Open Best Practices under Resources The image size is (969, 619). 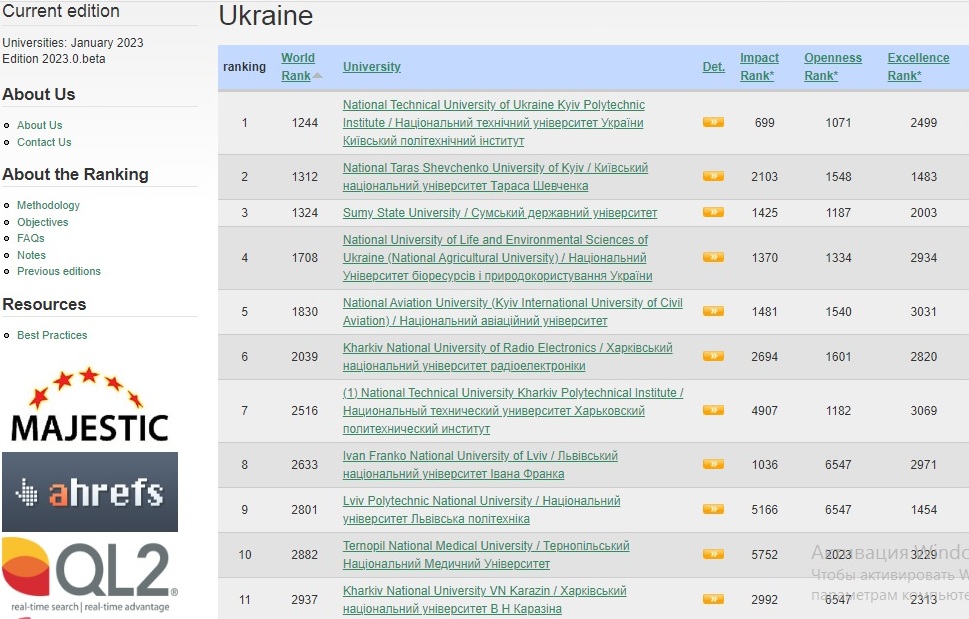52,335
